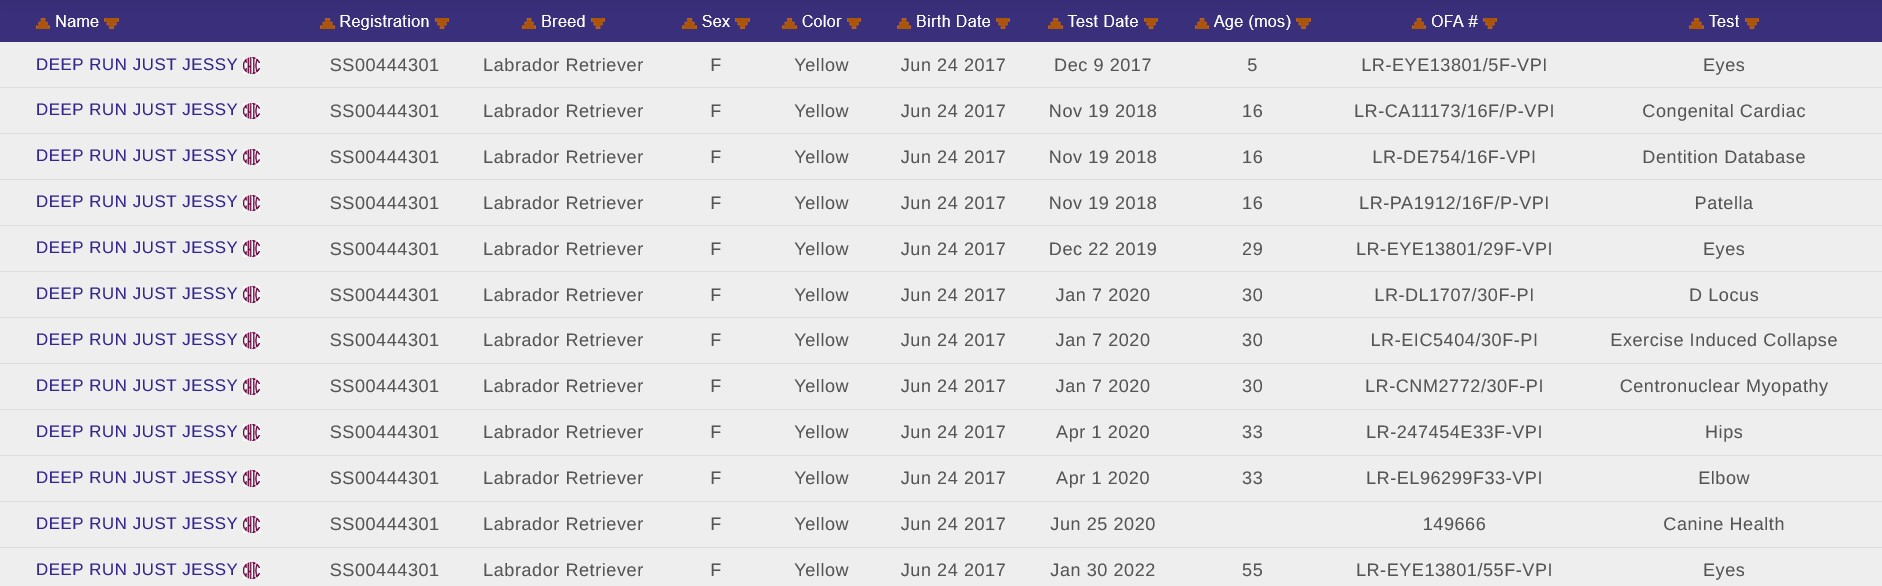Select OFA number LR-EIC5404/30F-PI cell
The image size is (1882, 586).
pyautogui.click(x=1454, y=340)
